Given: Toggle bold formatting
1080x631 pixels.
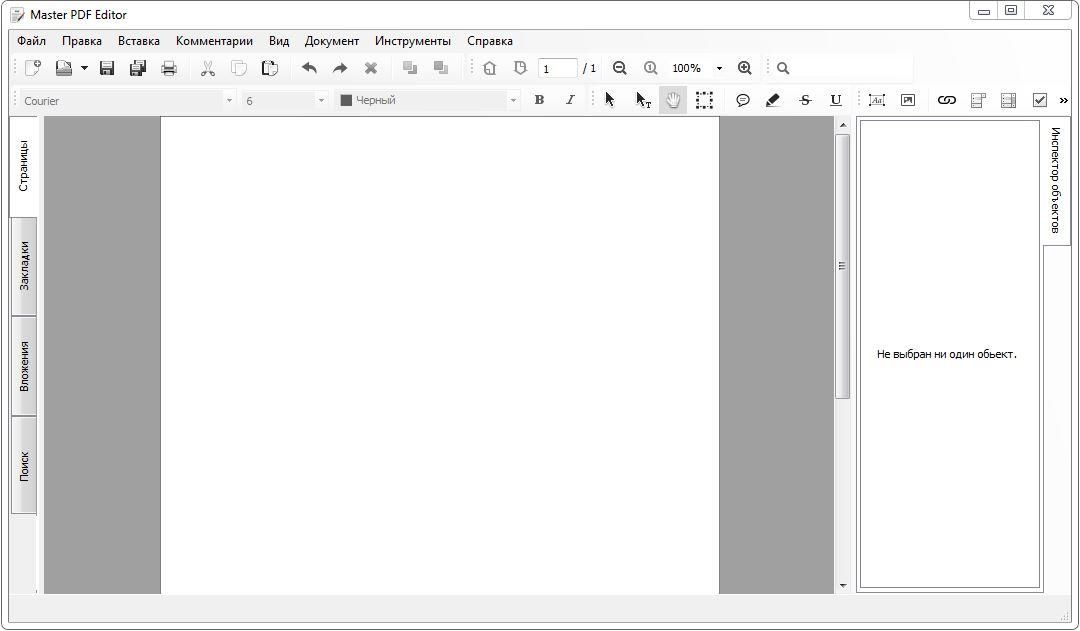Looking at the screenshot, I should point(539,100).
